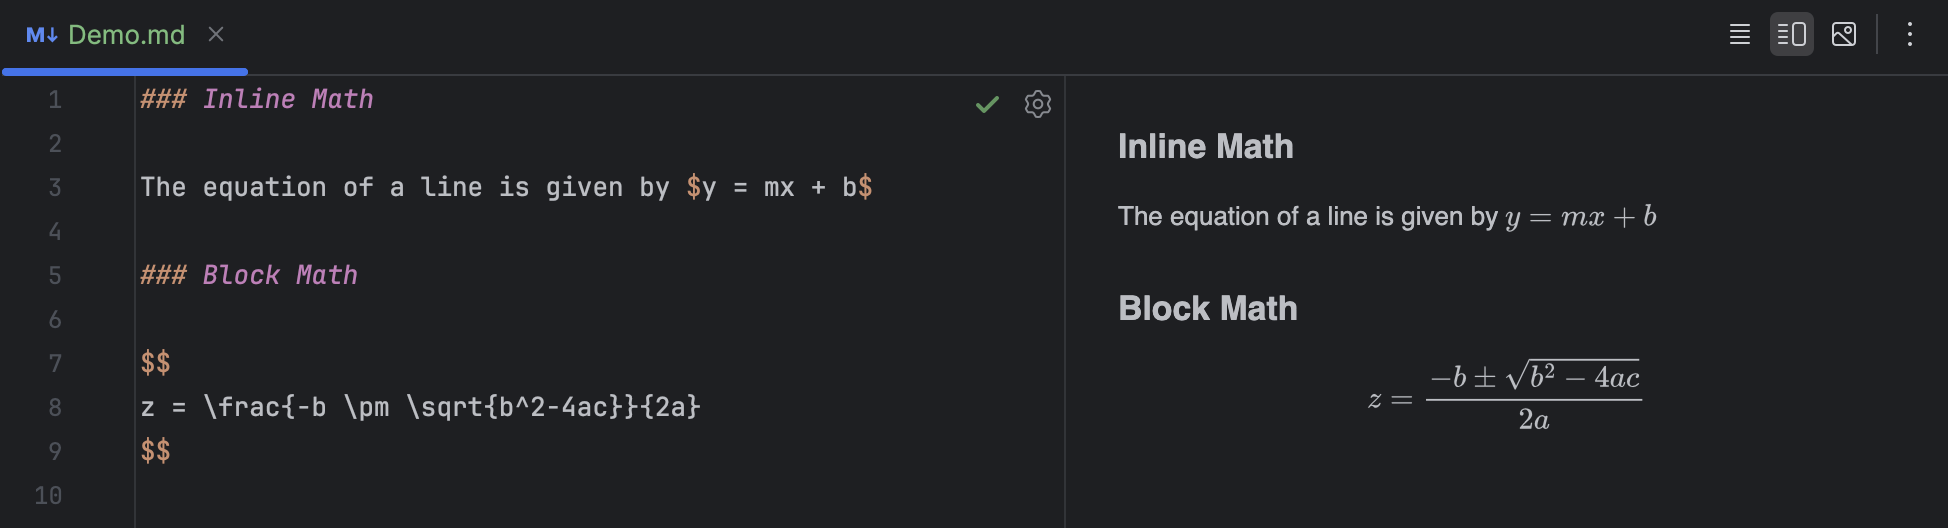Click line number 1 in gutter
The width and height of the screenshot is (1948, 528).
[x=55, y=100]
